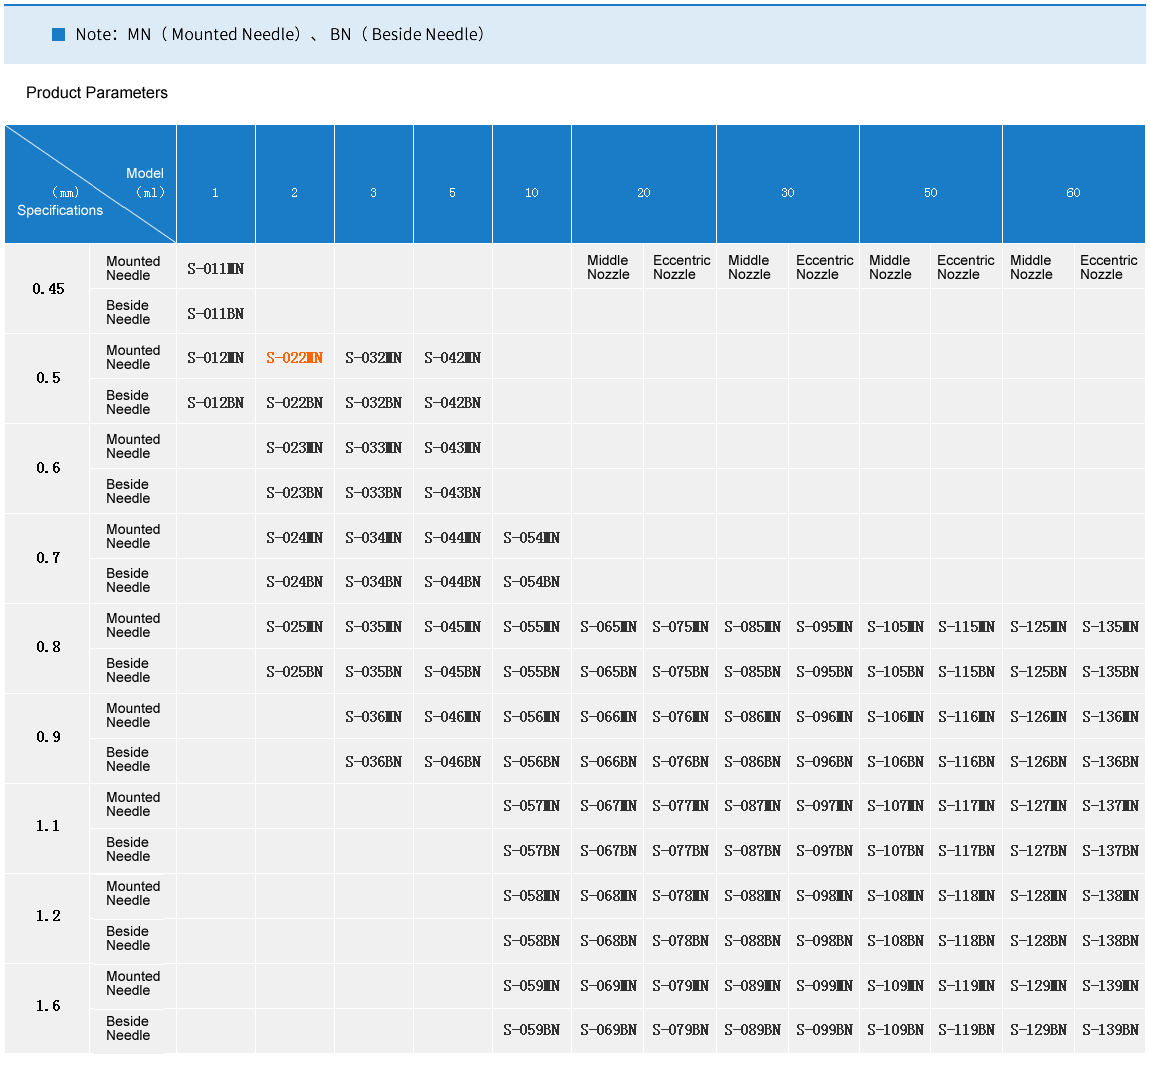This screenshot has width=1150, height=1090.
Task: Click the Product Parameters heading
Action: [x=97, y=93]
